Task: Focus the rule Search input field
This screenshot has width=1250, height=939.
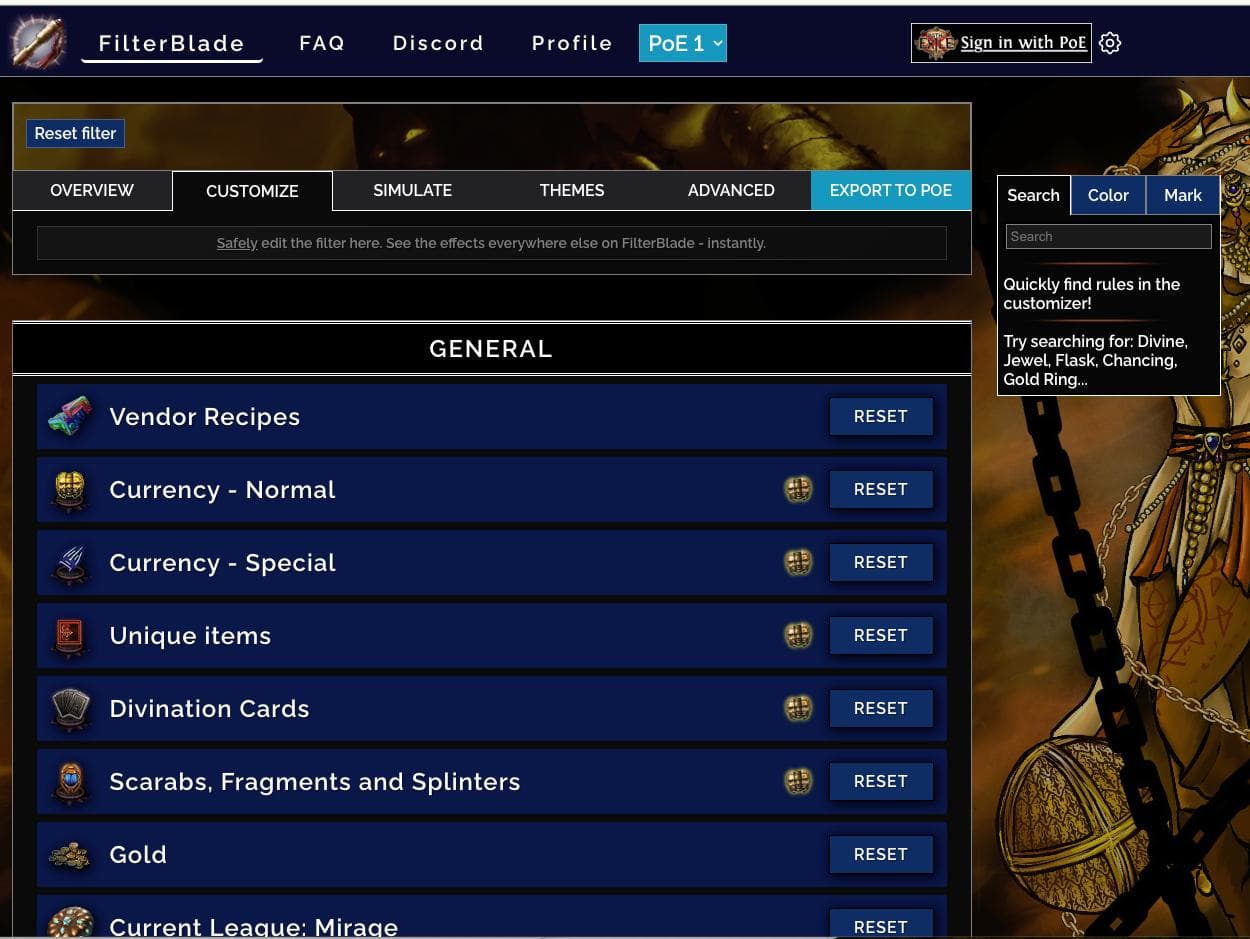Action: pos(1108,236)
